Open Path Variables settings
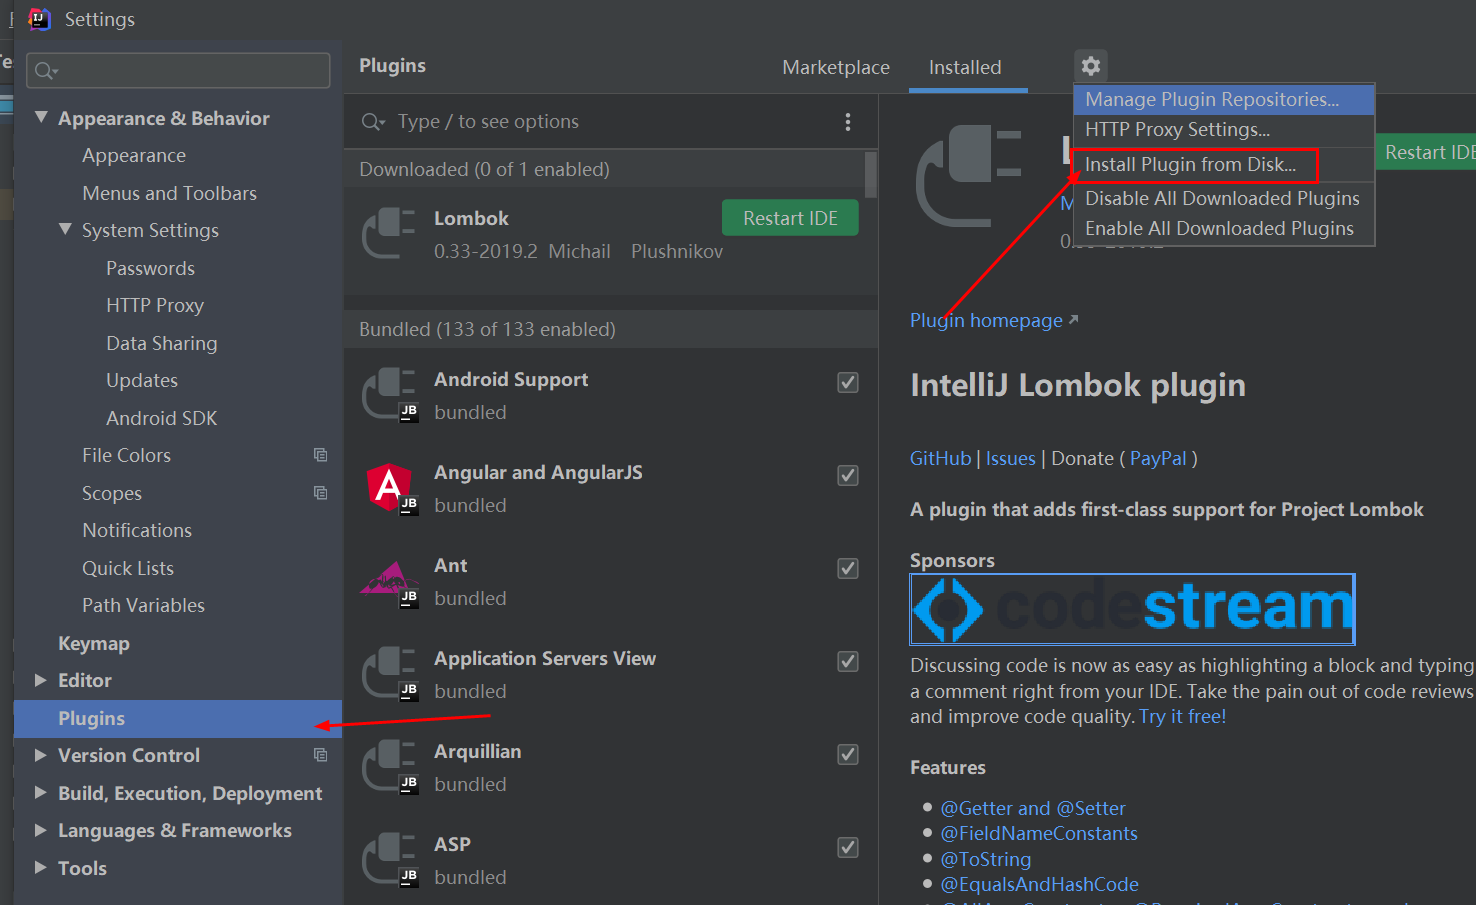Screen dimensions: 1476x905 (143, 605)
